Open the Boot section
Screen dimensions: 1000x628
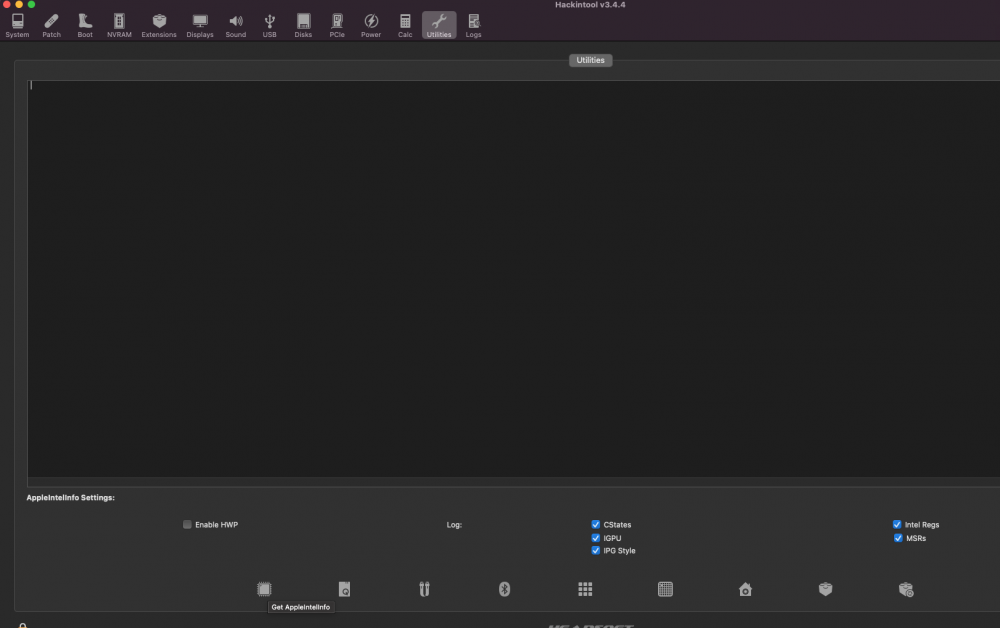pos(85,26)
